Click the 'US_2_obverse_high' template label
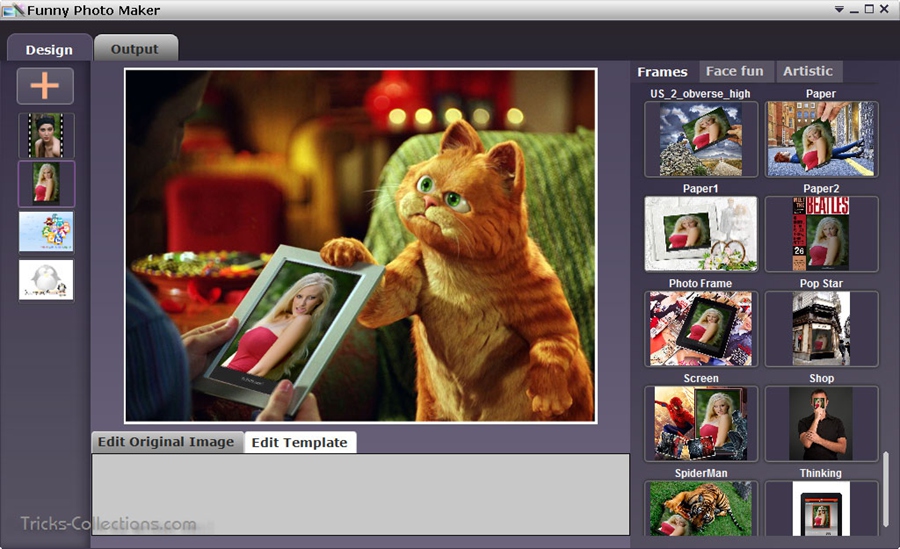 click(700, 94)
